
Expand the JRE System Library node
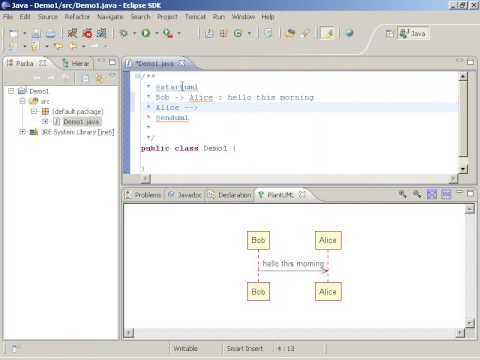point(22,132)
